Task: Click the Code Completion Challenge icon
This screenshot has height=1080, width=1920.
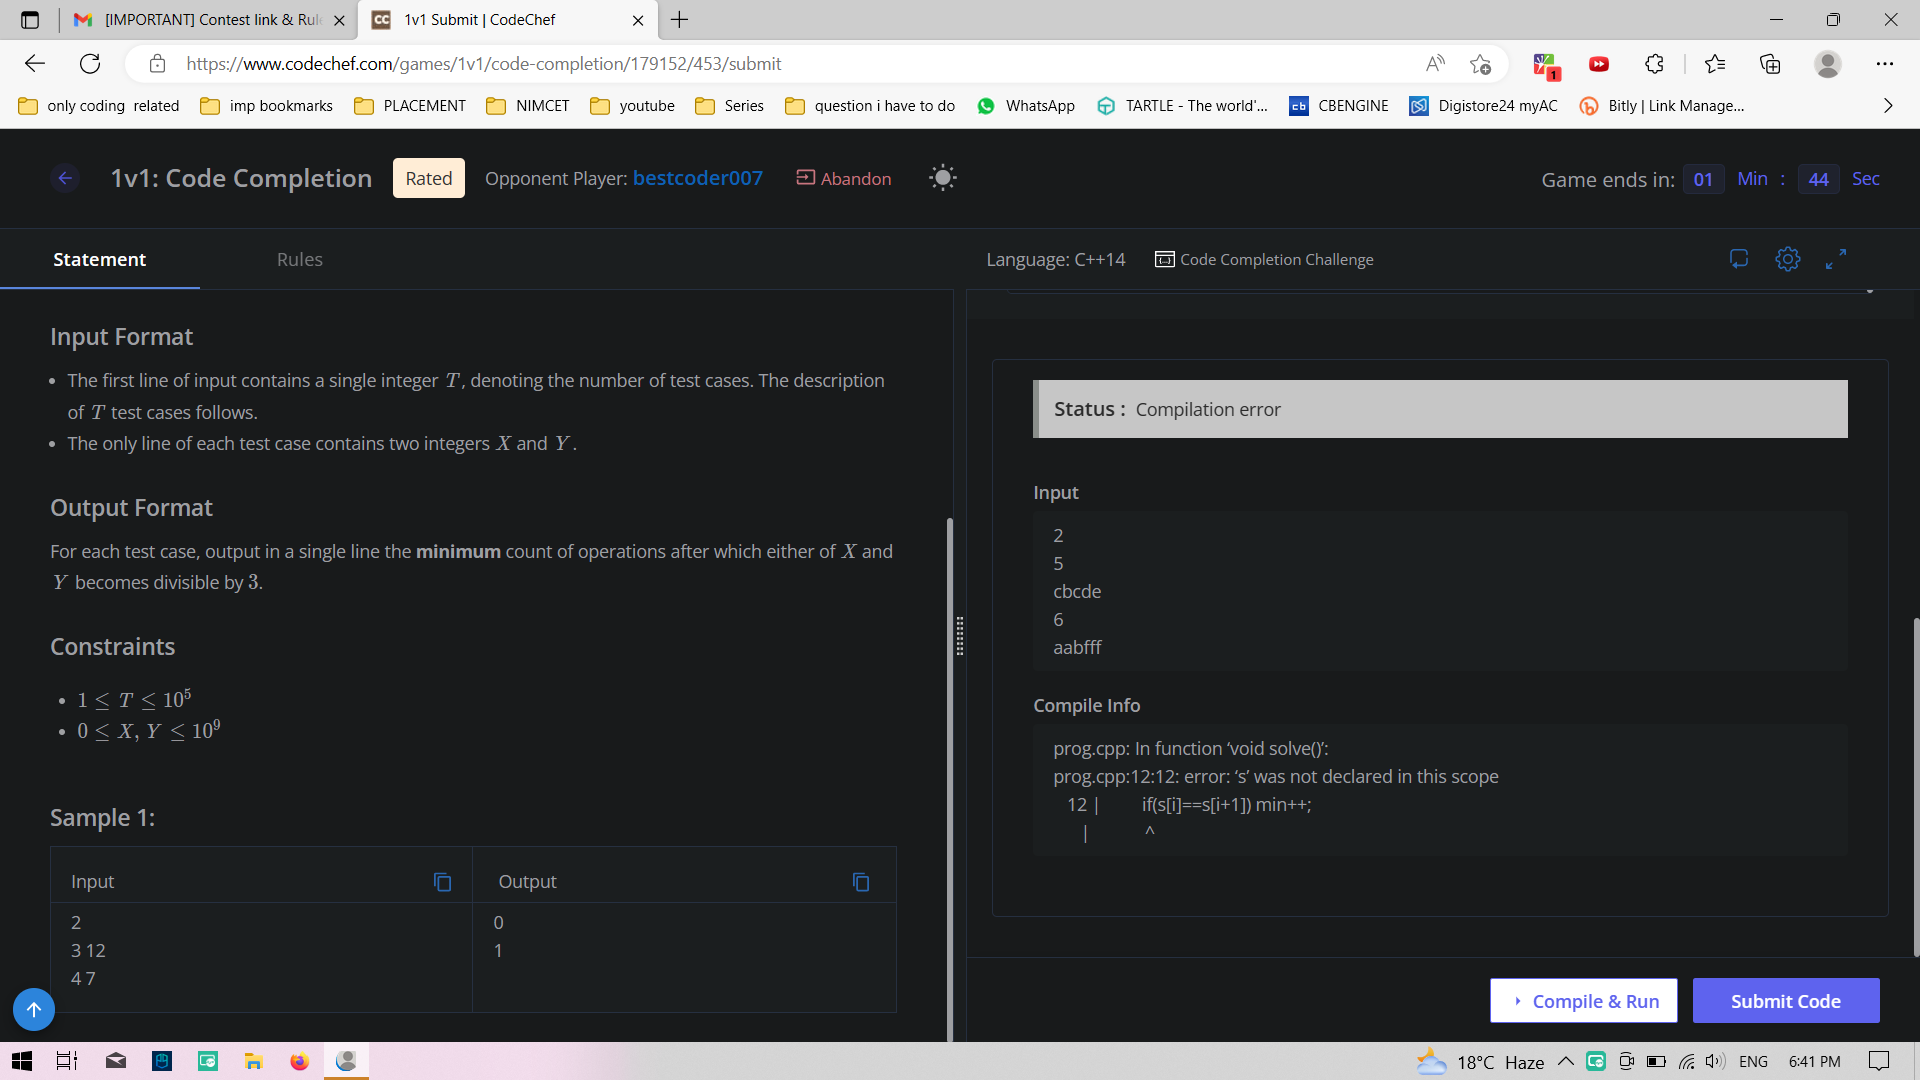Action: click(x=1164, y=259)
